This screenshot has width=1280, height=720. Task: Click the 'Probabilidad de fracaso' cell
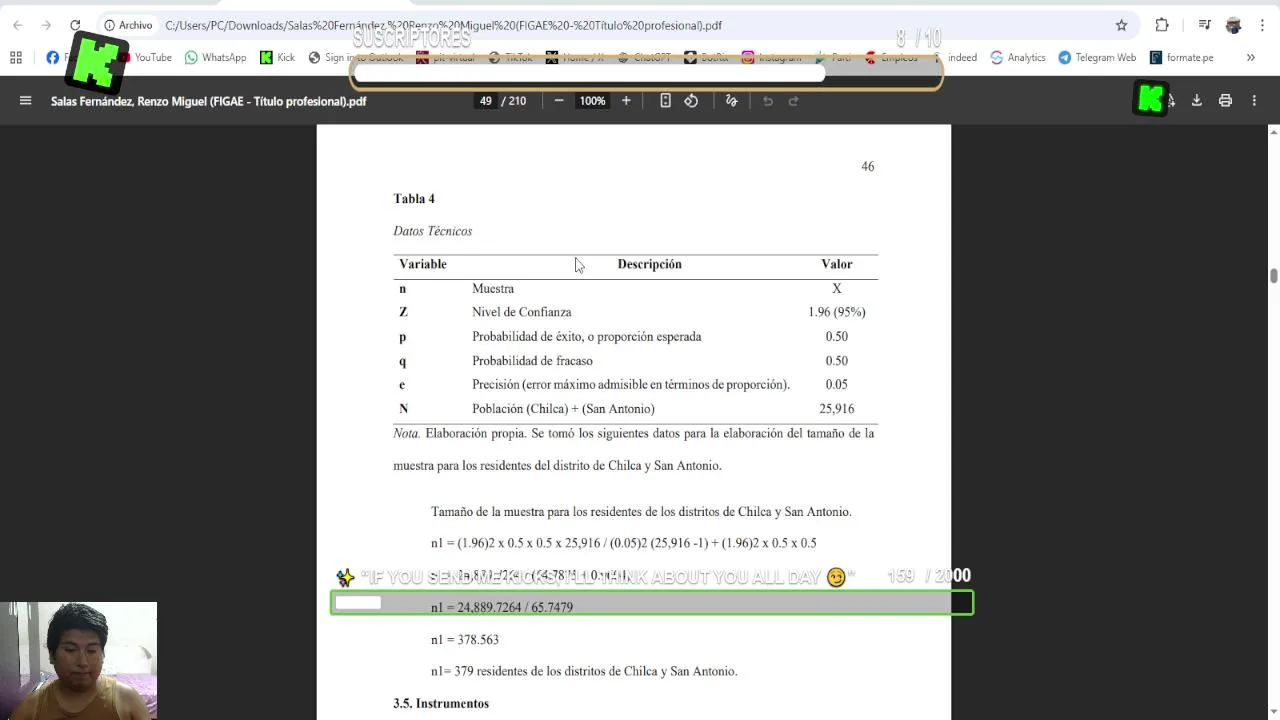point(532,361)
